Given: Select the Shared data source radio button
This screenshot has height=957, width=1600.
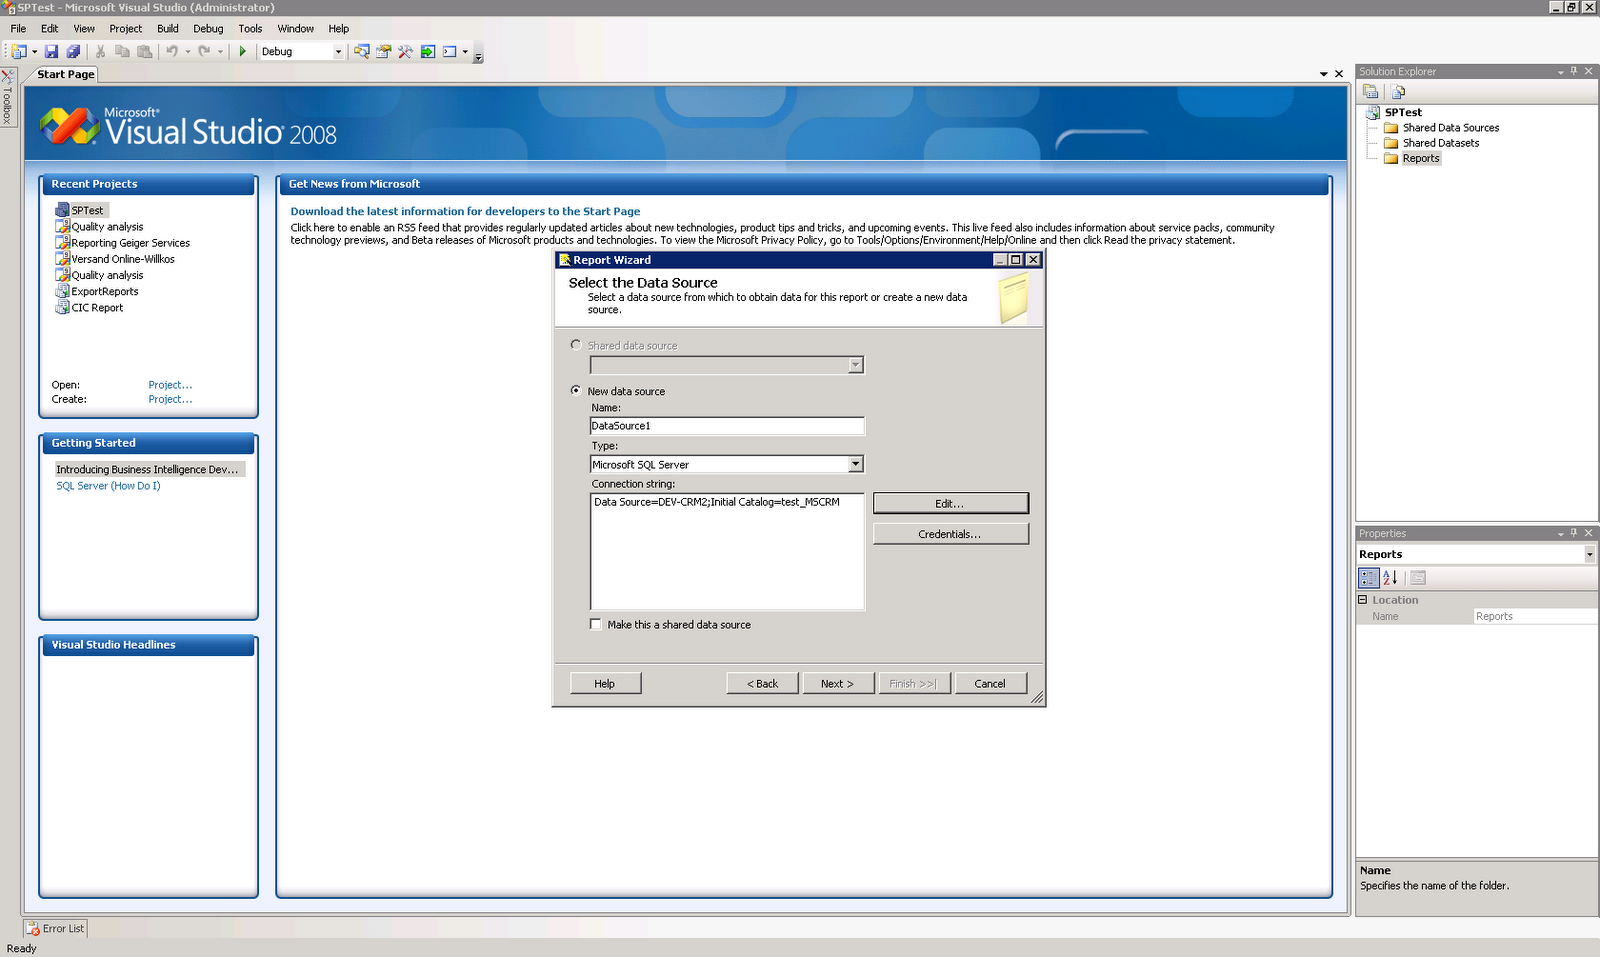Looking at the screenshot, I should (x=576, y=345).
